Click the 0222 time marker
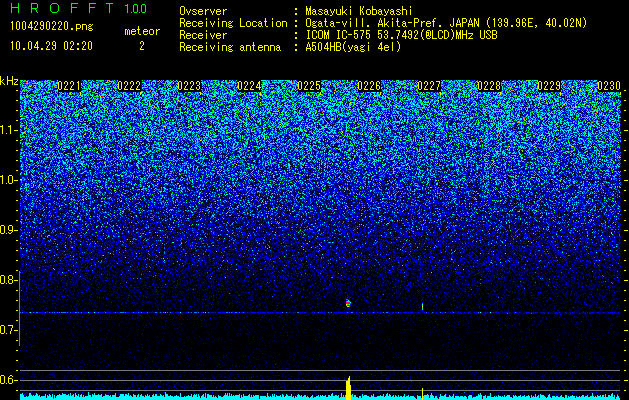This screenshot has height=400, width=629. coord(129,86)
